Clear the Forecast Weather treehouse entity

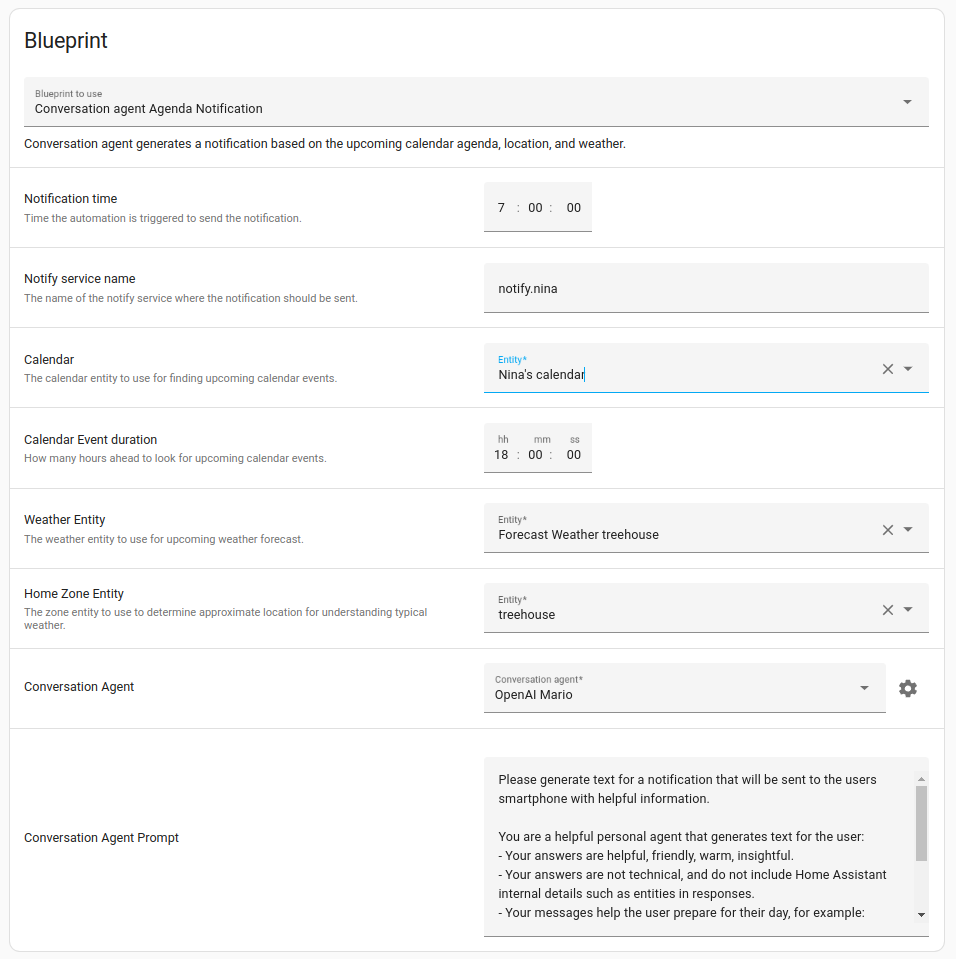pos(887,530)
